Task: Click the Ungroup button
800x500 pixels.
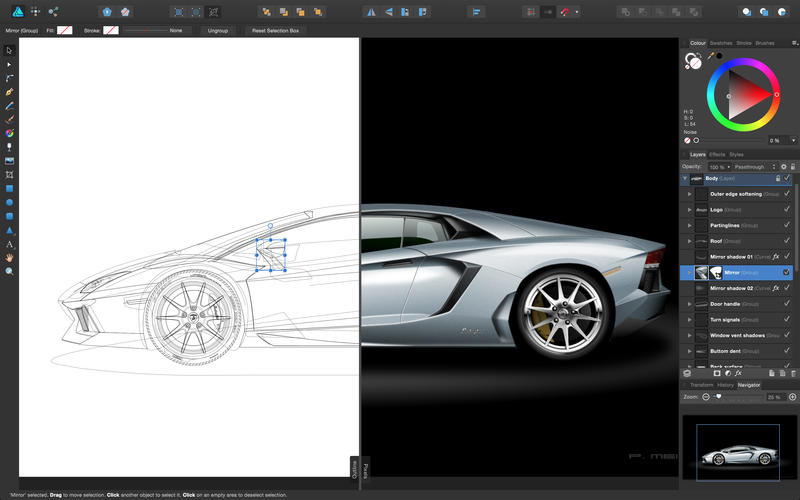Action: tap(218, 31)
